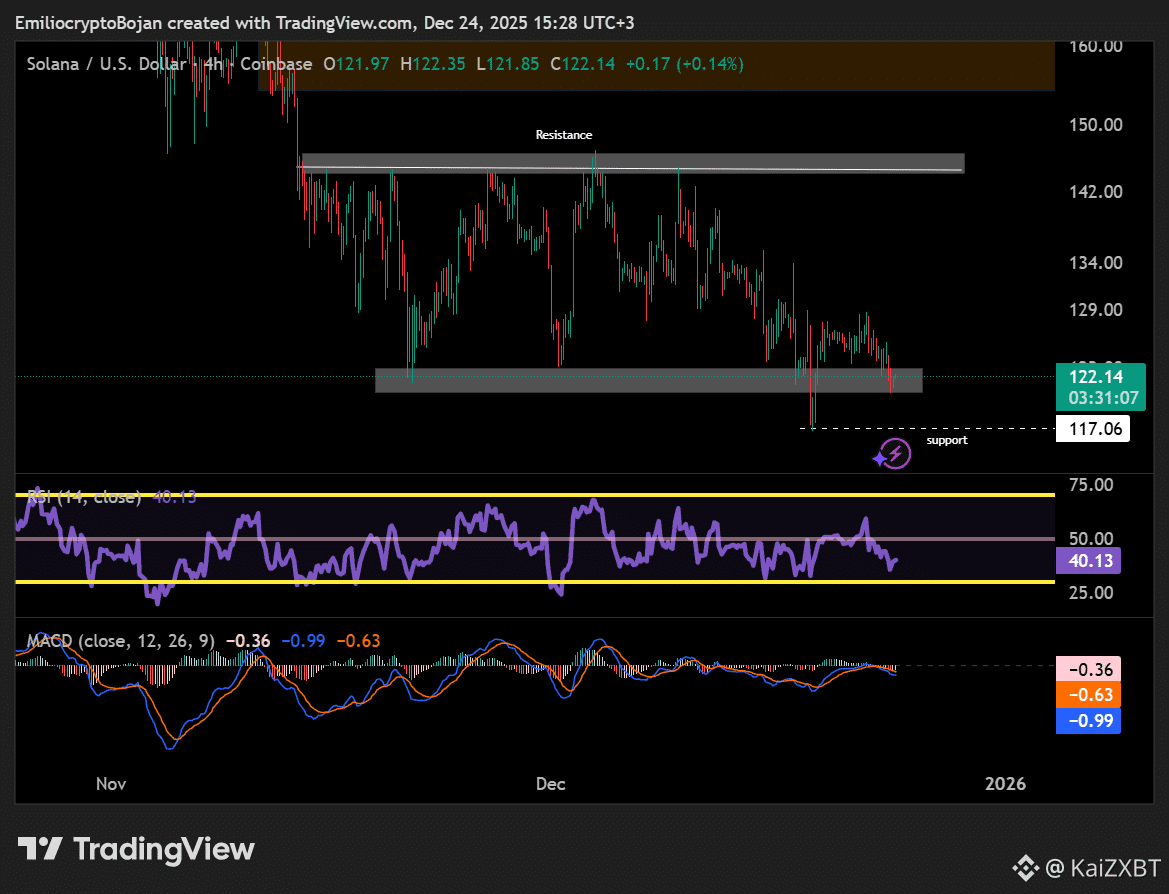The height and width of the screenshot is (894, 1169).
Task: Click the purple sparkle star icon
Action: pyautogui.click(x=878, y=460)
